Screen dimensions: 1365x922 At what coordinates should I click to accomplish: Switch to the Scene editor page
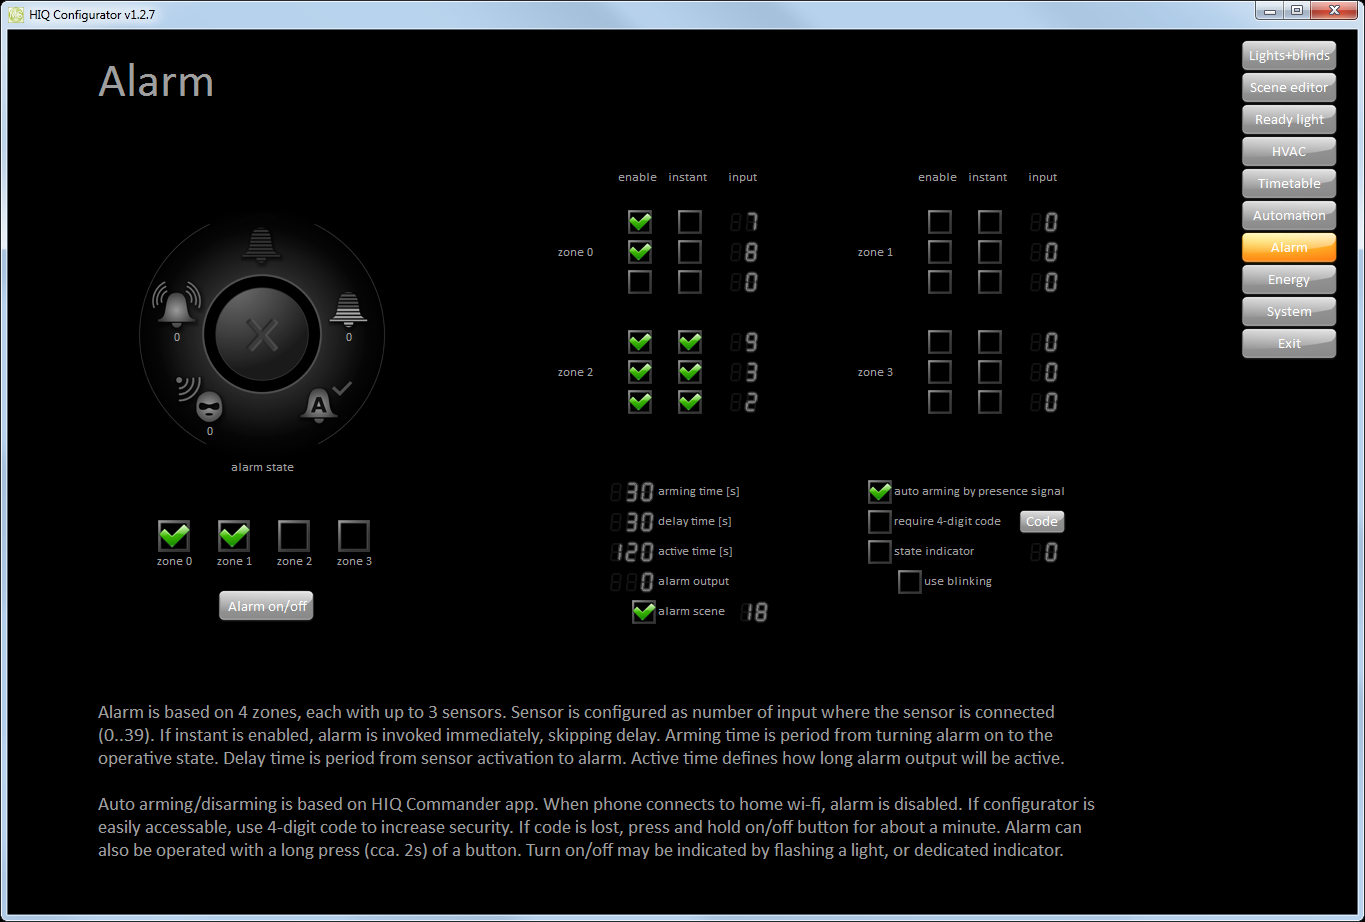coord(1289,87)
